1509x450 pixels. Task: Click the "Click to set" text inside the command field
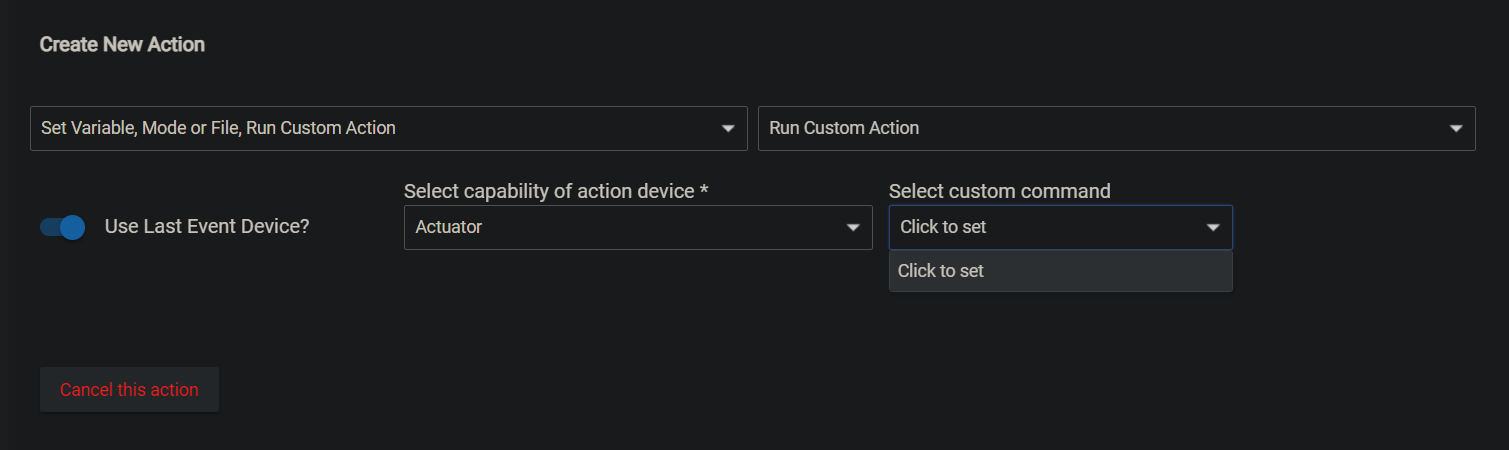tap(943, 227)
